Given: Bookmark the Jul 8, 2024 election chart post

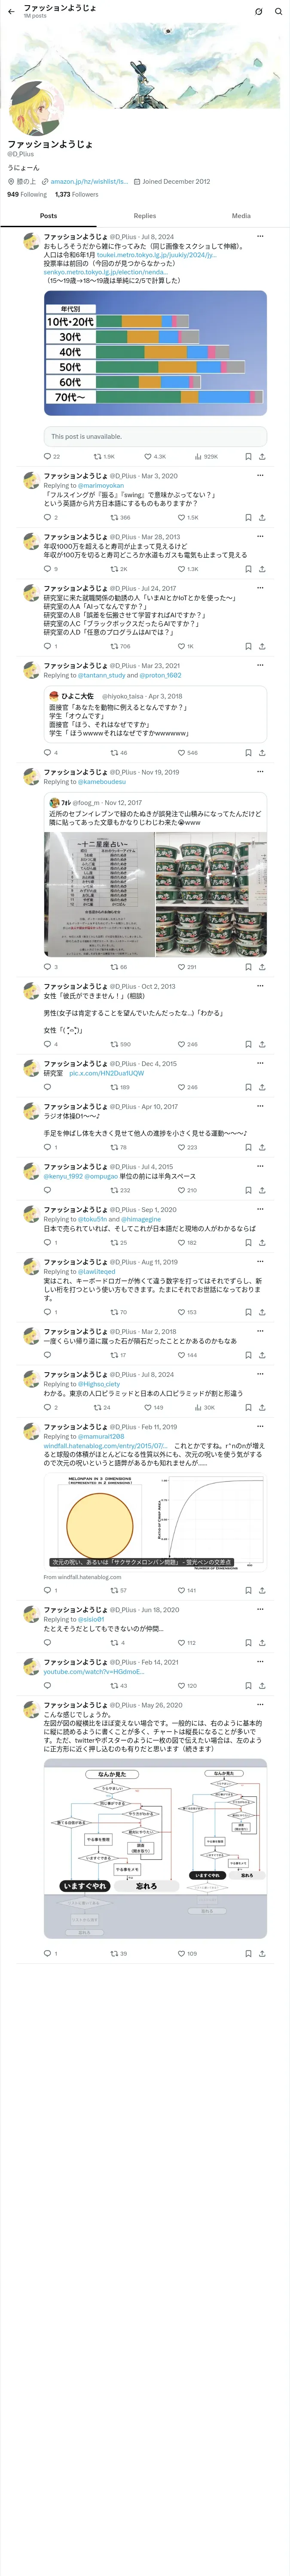Looking at the screenshot, I should point(248,457).
